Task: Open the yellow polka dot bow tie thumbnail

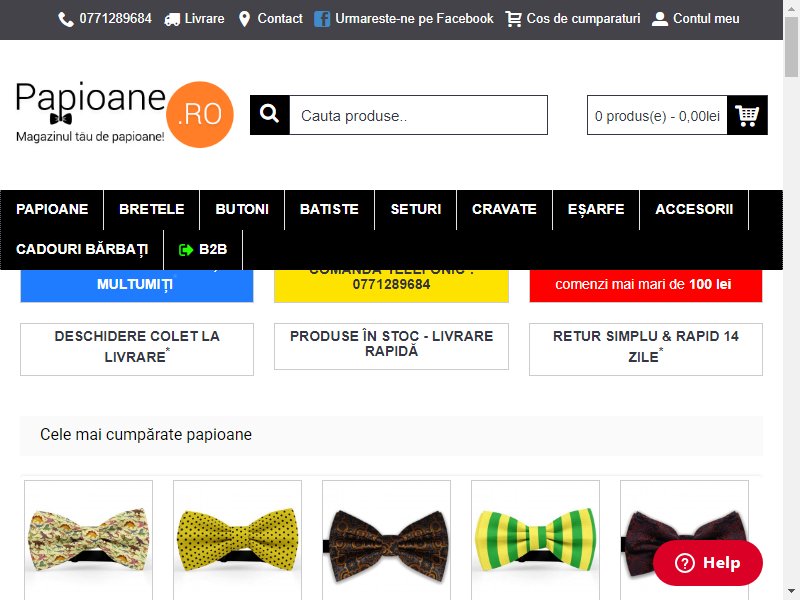Action: pos(237,540)
